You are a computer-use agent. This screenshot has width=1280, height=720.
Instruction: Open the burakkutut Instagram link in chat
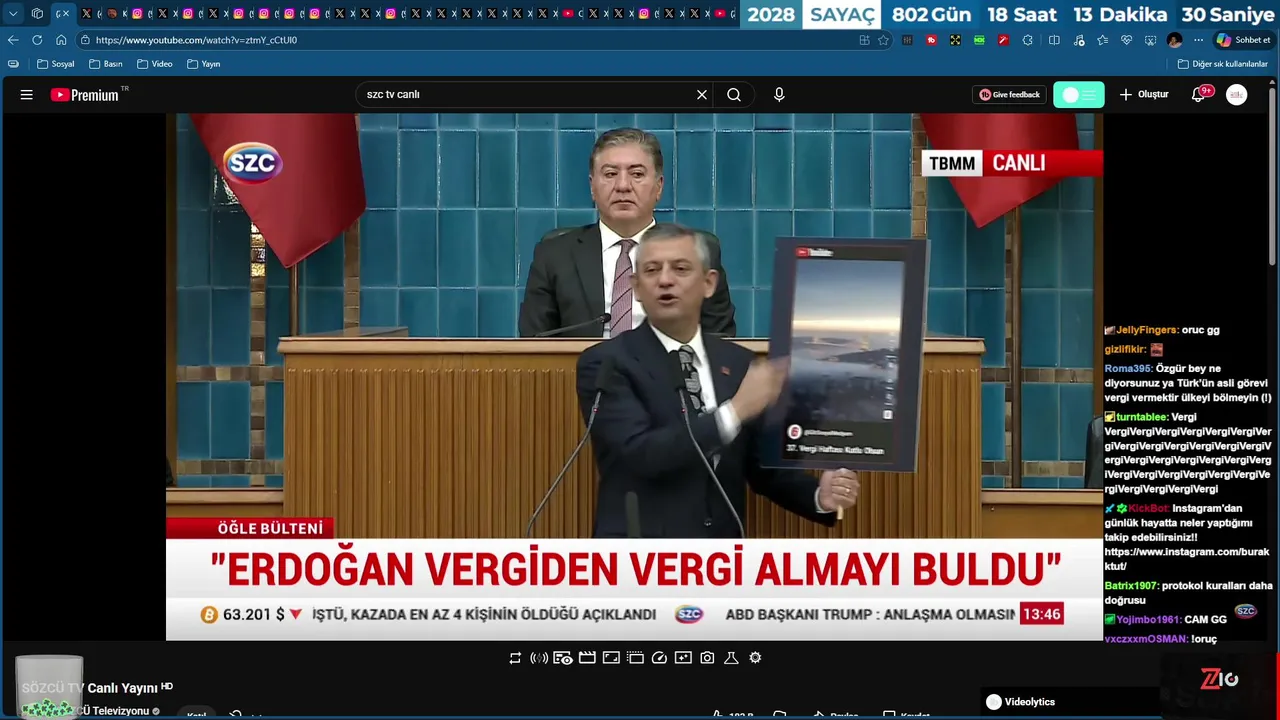[x=1187, y=558]
